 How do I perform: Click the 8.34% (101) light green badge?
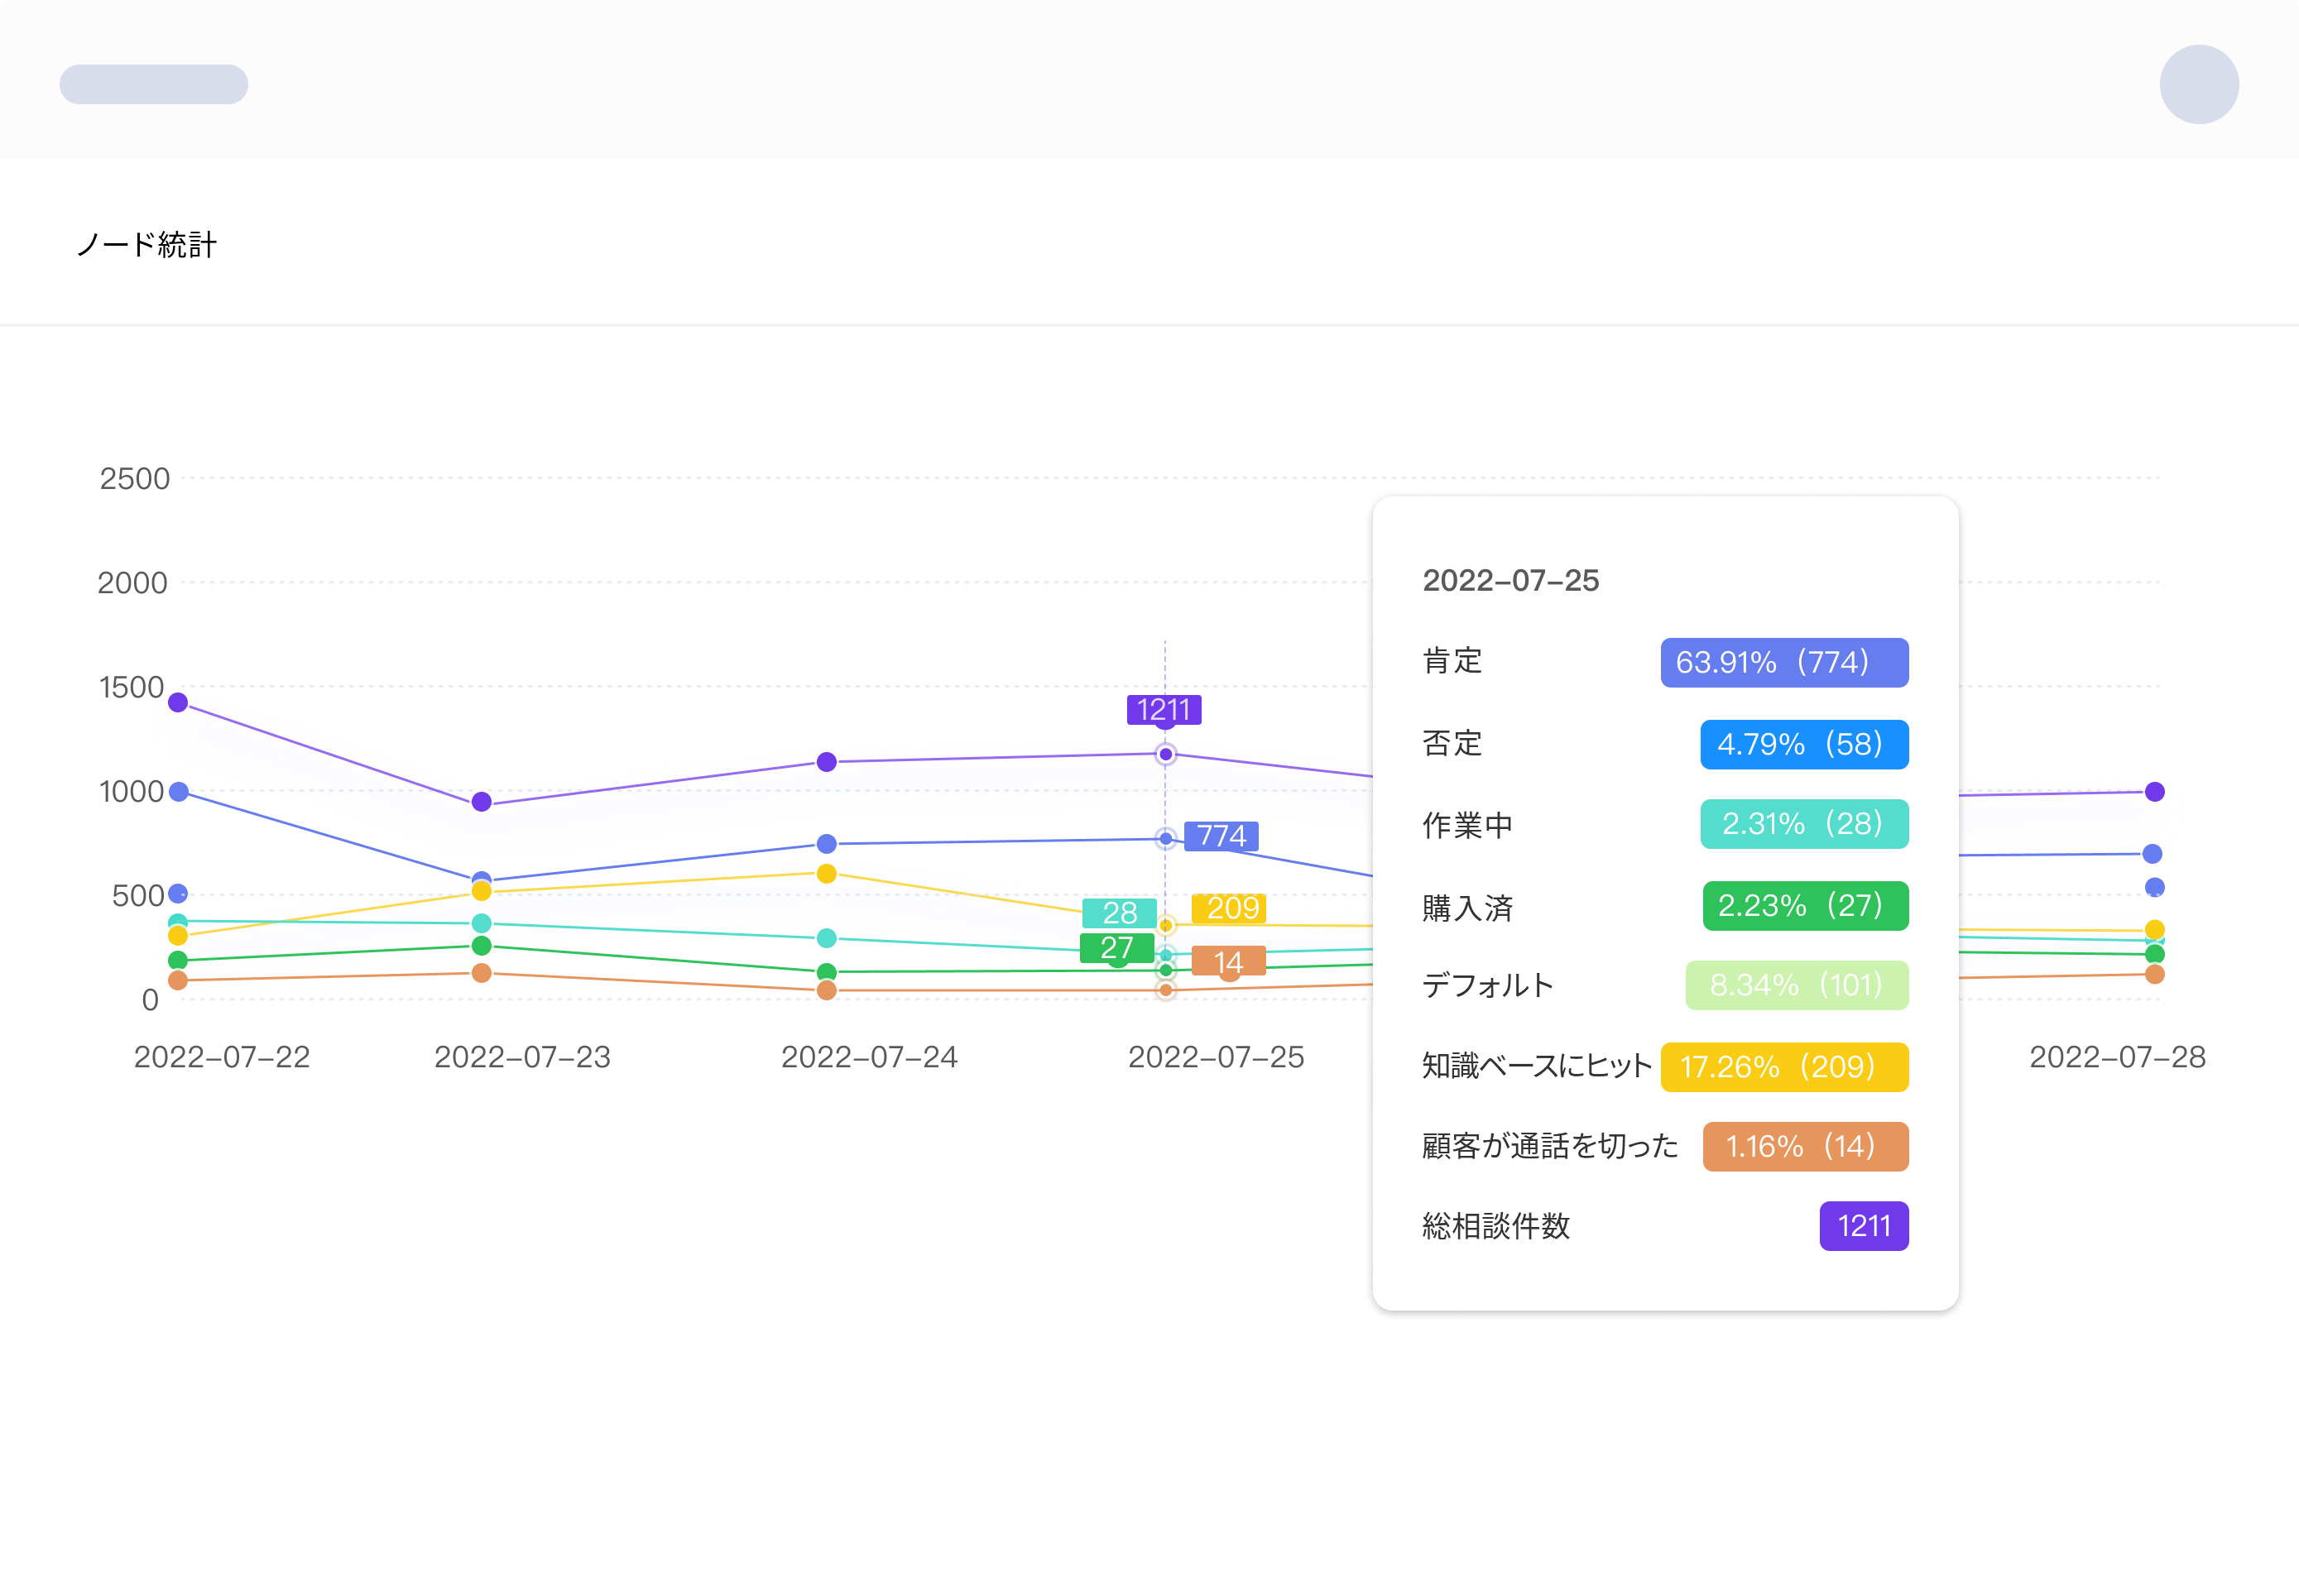pyautogui.click(x=1796, y=985)
